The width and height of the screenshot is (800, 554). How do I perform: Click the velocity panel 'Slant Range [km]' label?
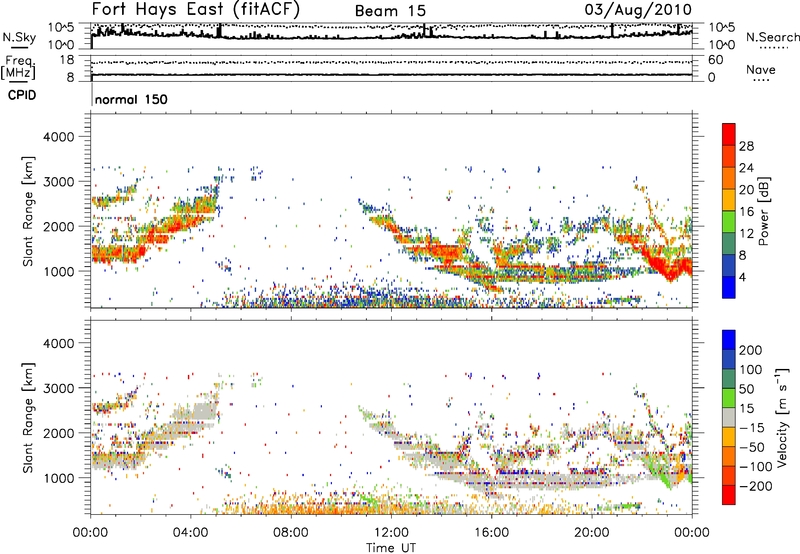[28, 418]
